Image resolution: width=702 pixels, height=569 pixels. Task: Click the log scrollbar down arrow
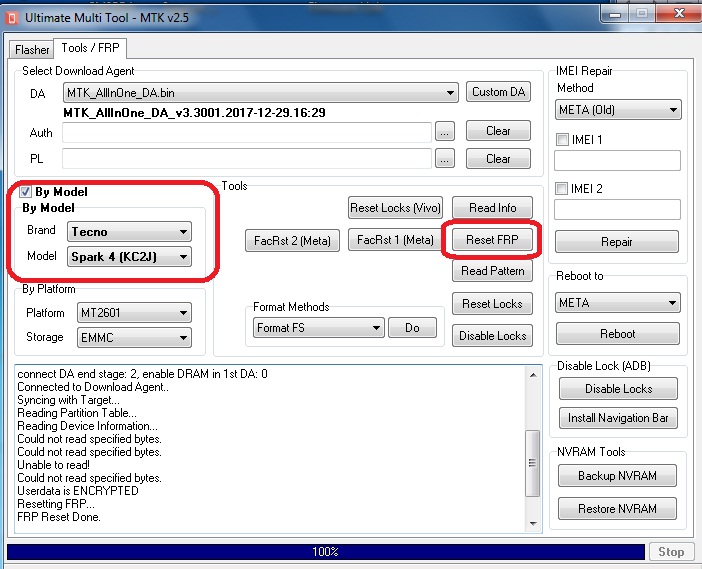tap(533, 524)
